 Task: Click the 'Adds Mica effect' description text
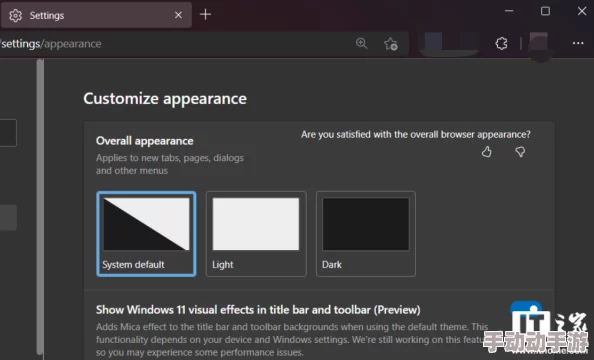[292, 340]
